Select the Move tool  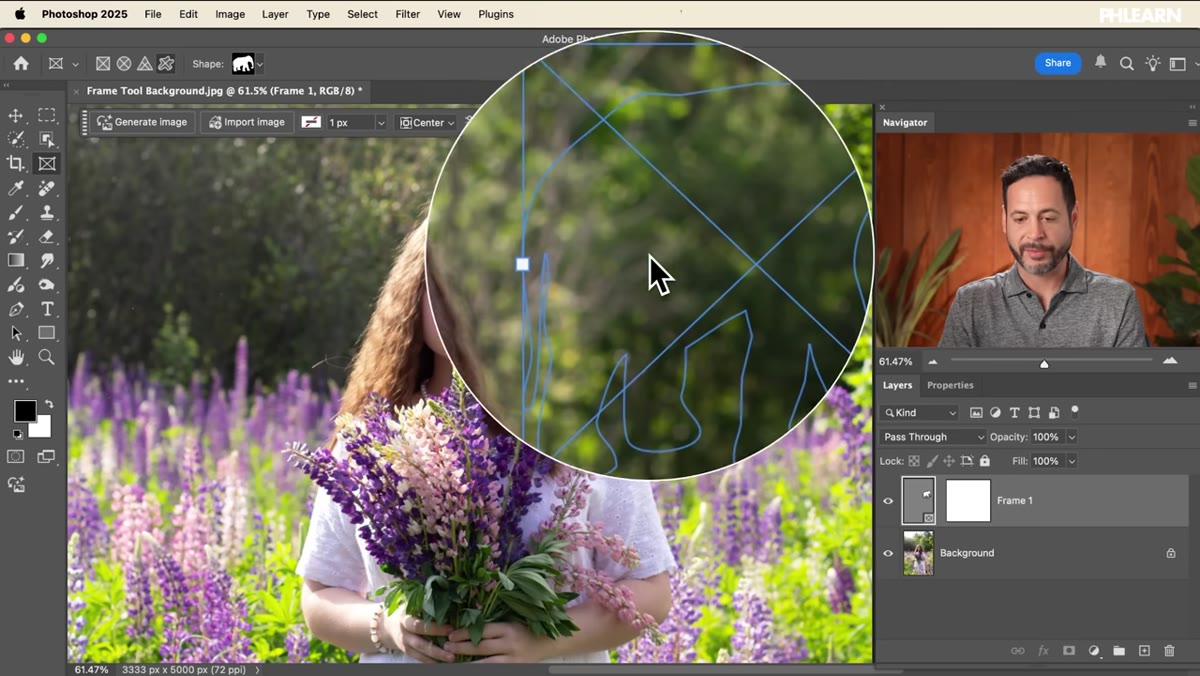pos(16,115)
